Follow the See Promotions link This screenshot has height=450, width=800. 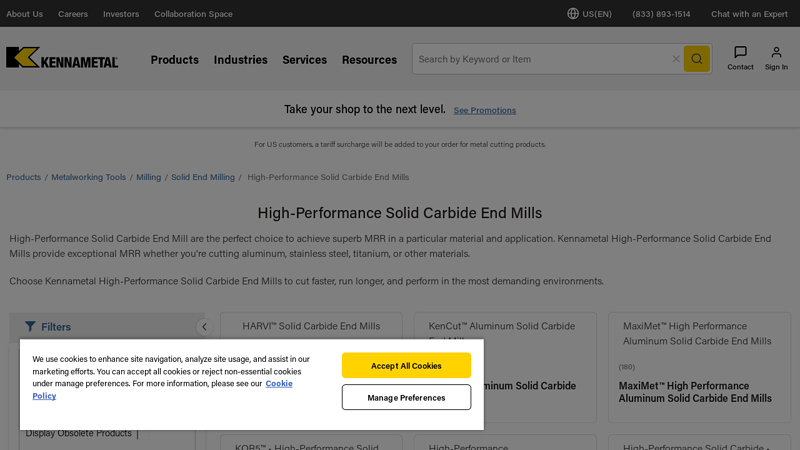[x=485, y=110]
